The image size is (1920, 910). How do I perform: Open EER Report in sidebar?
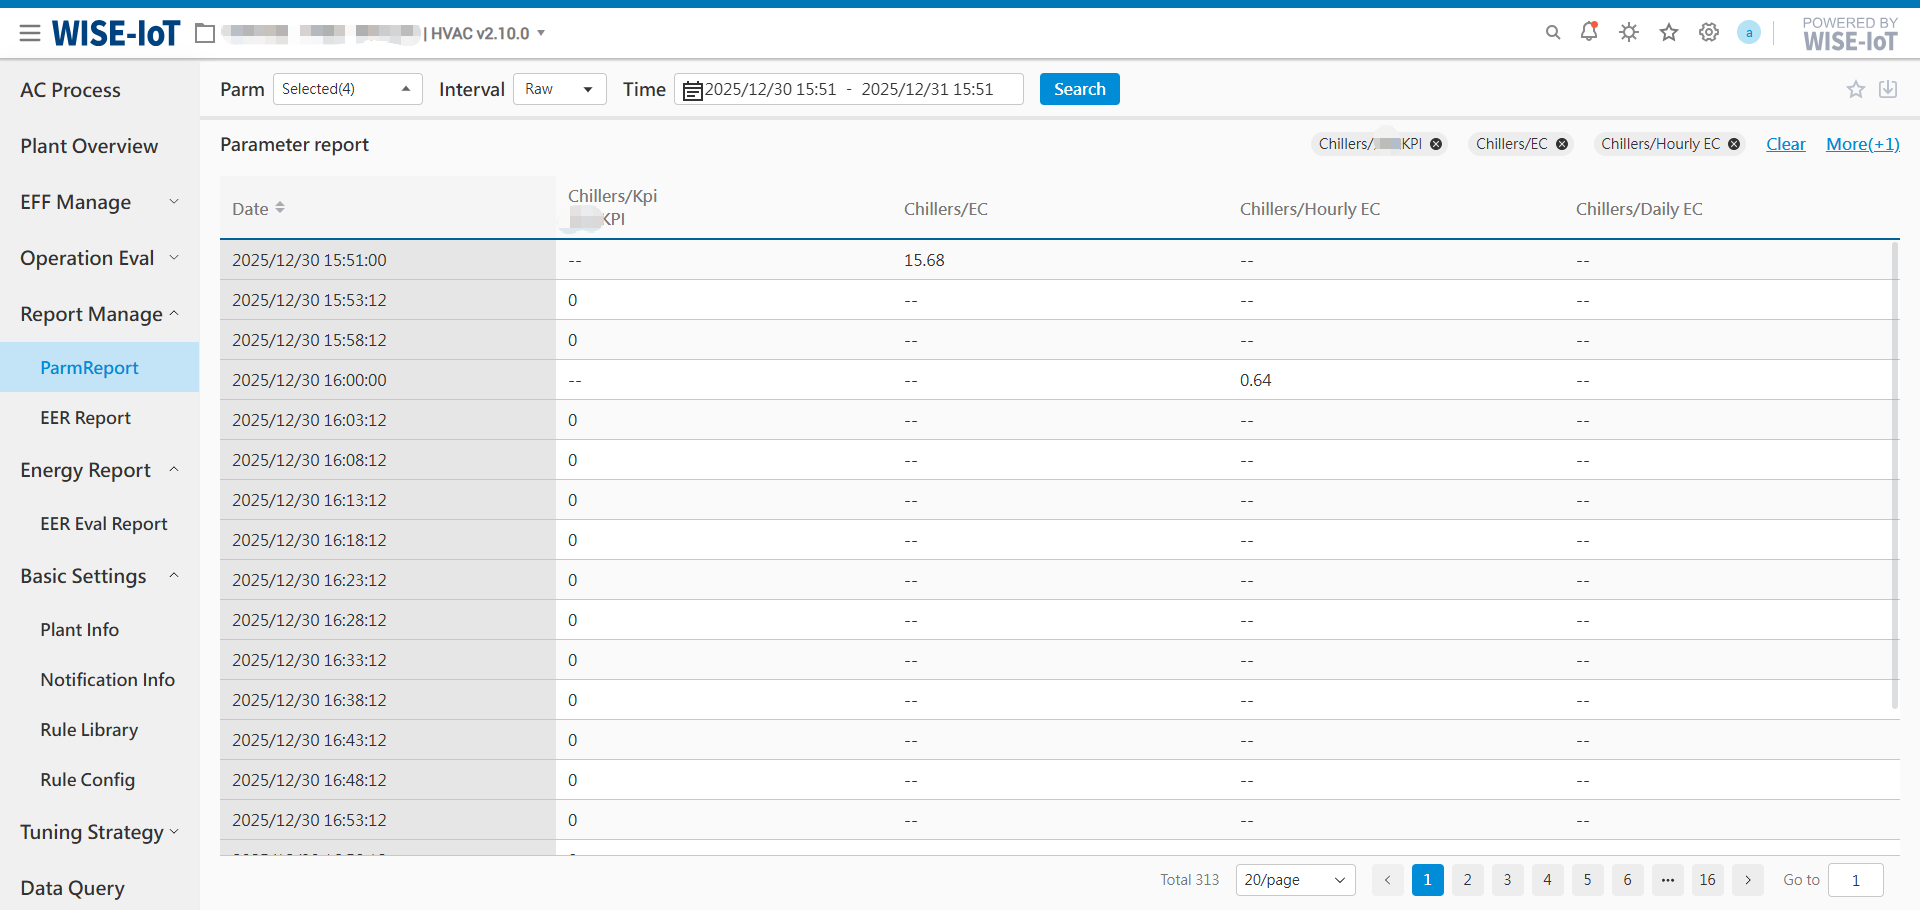85,418
